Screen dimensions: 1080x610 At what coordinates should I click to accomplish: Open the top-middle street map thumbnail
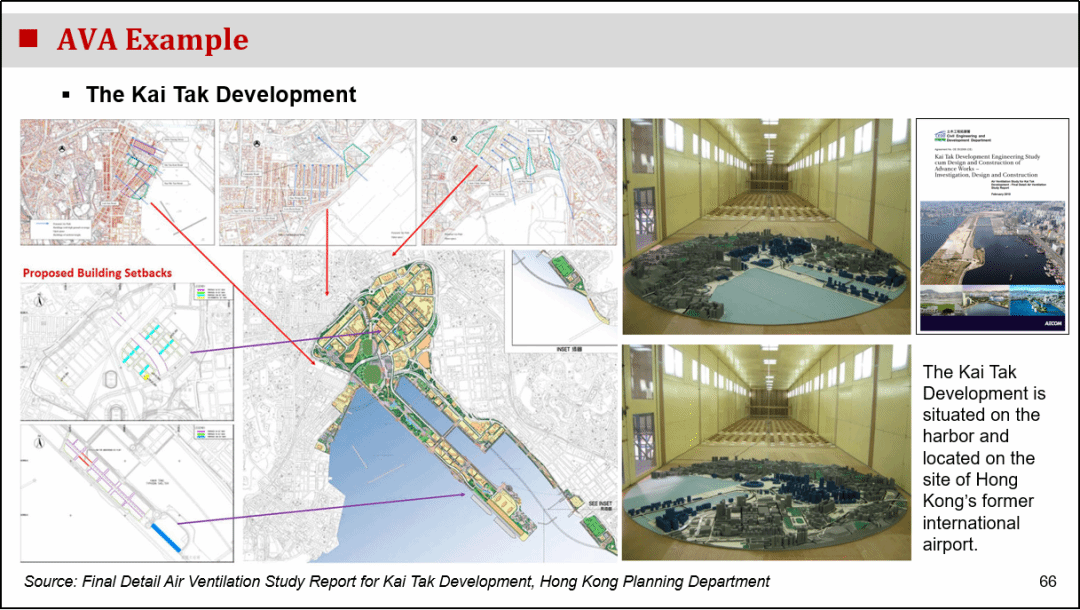317,182
